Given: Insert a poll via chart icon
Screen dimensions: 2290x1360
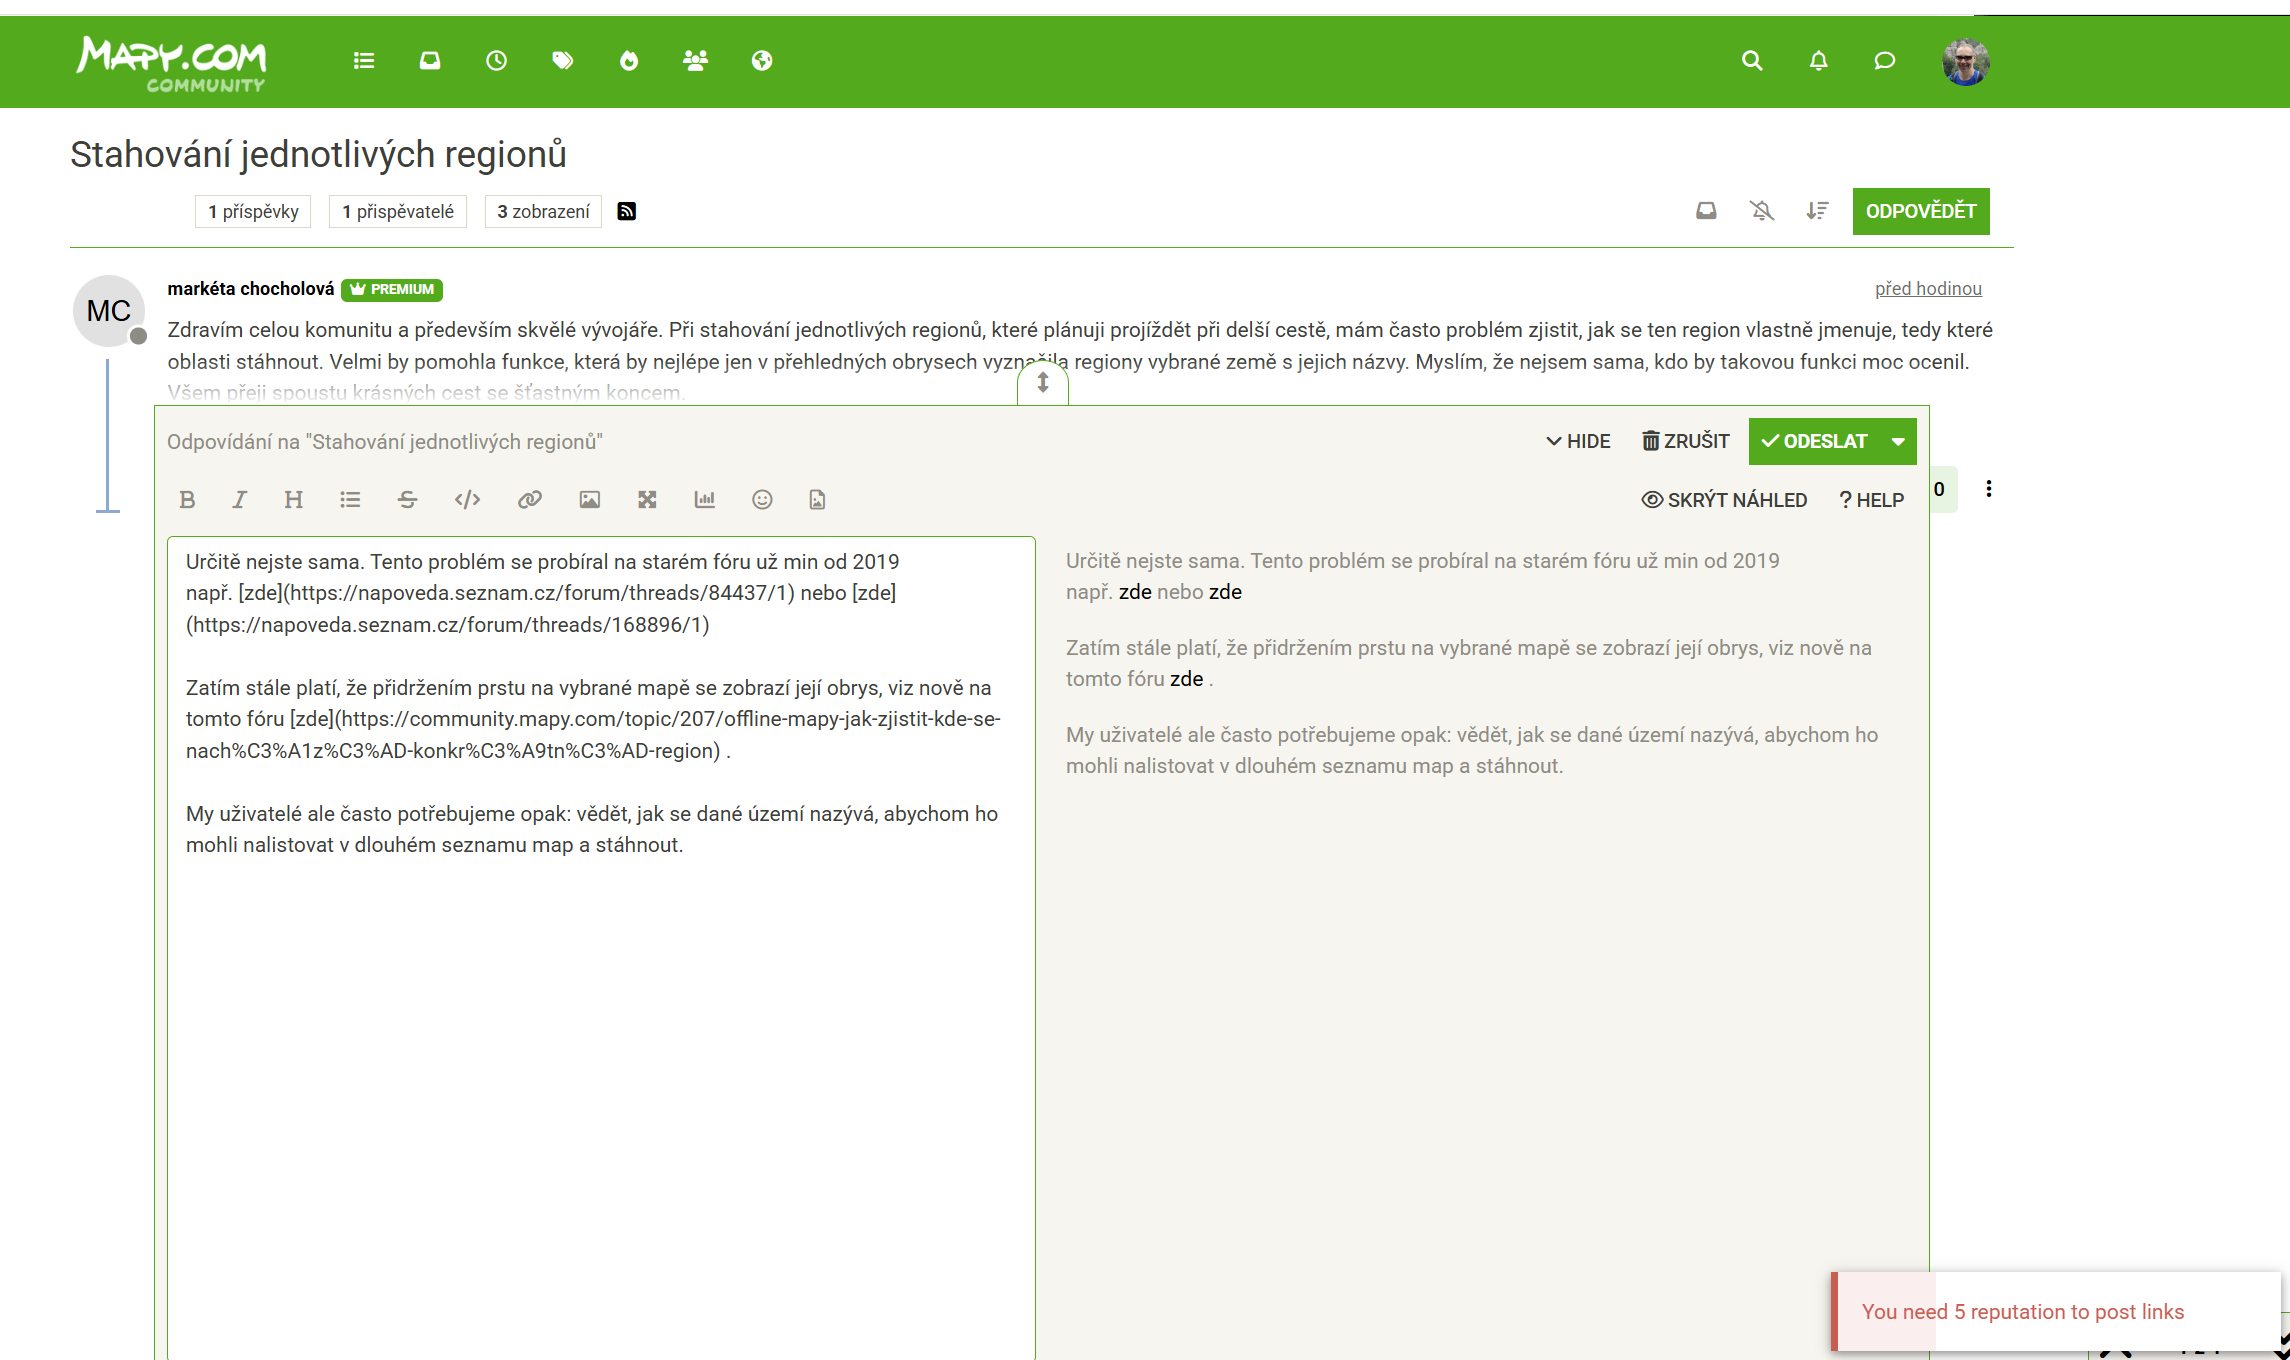Looking at the screenshot, I should pyautogui.click(x=705, y=500).
